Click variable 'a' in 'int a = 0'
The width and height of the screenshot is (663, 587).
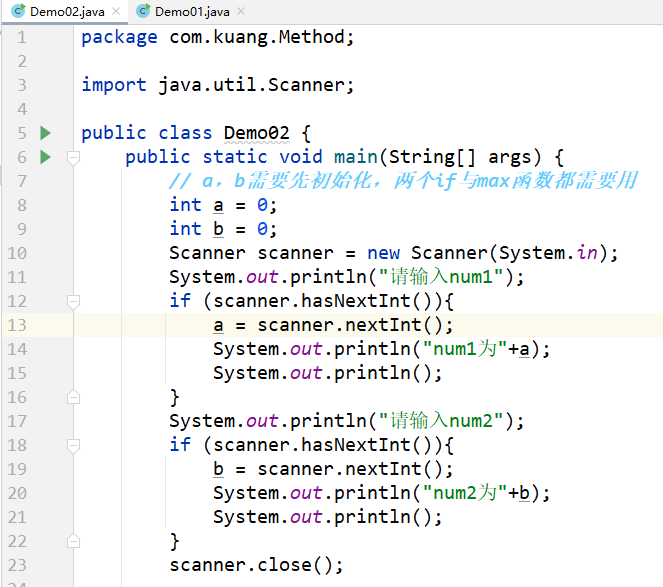tap(218, 206)
